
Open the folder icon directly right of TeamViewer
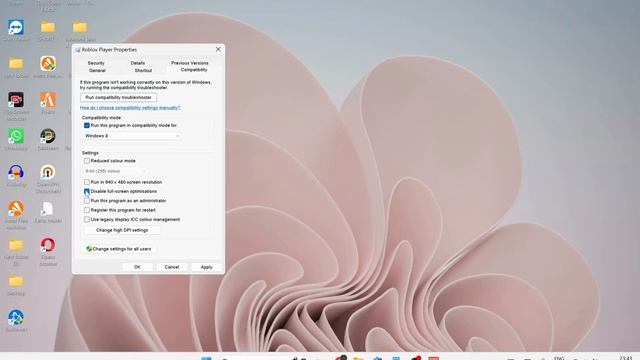[48, 27]
